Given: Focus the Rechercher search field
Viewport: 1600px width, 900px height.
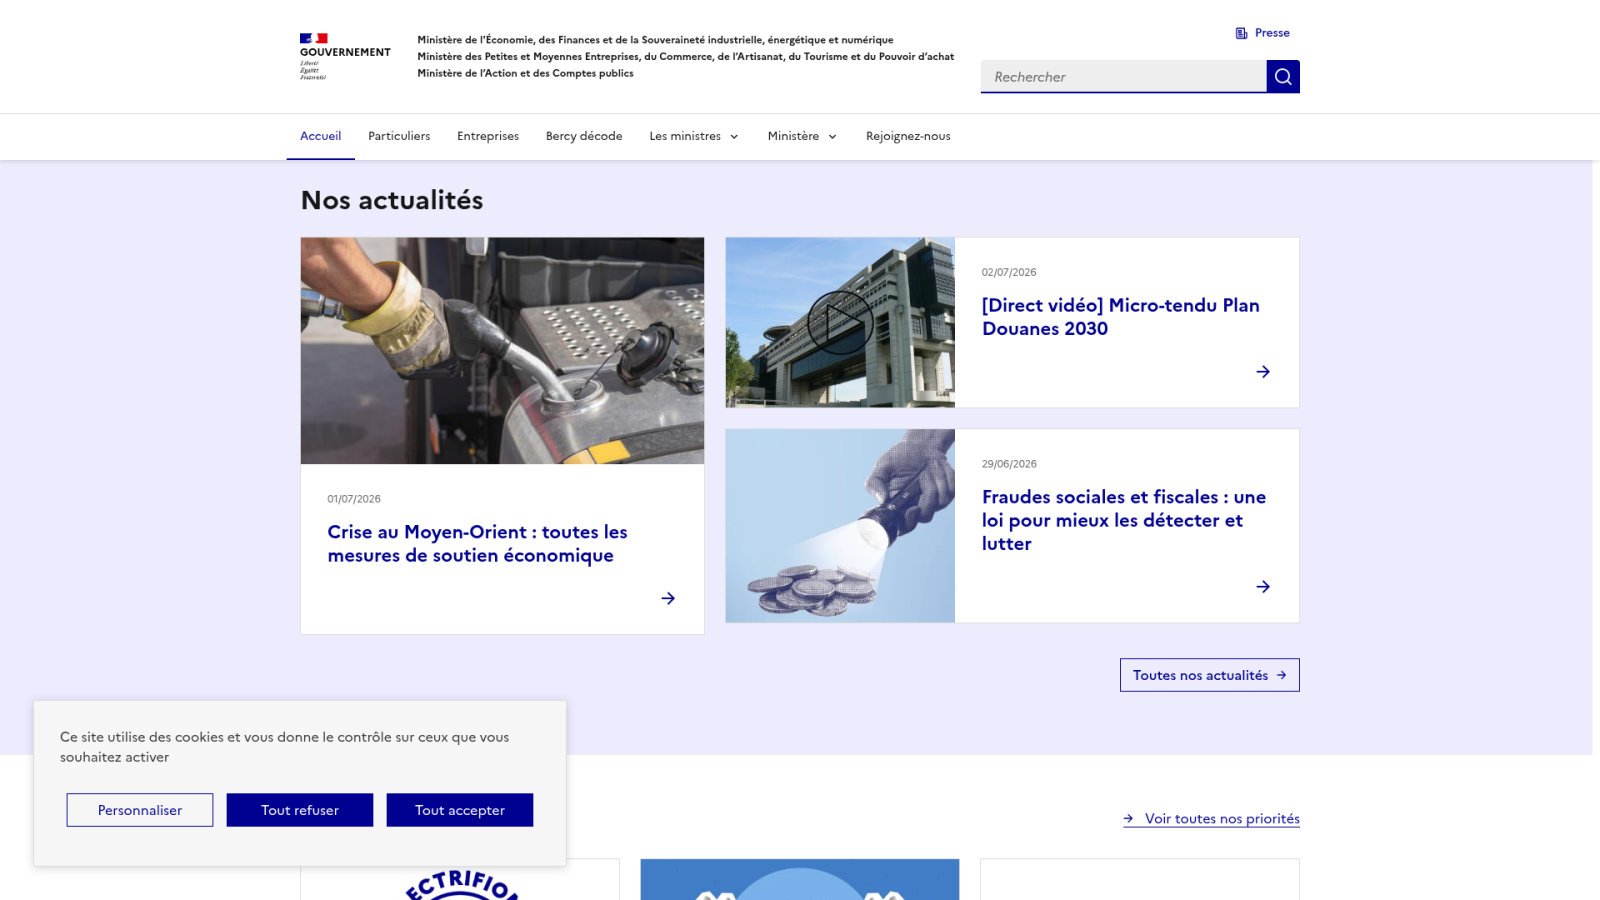Looking at the screenshot, I should coord(1124,76).
